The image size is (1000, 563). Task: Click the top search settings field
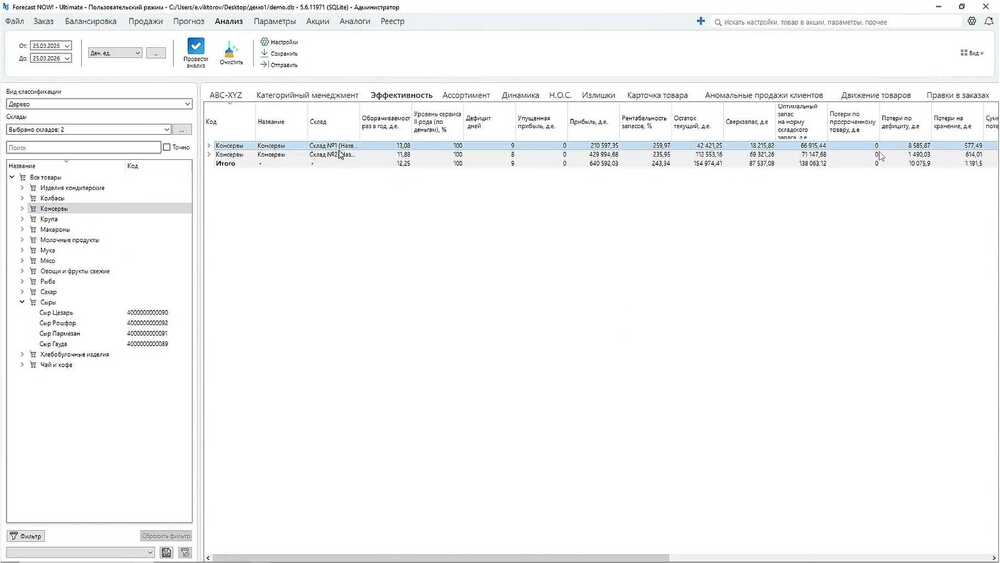(x=835, y=22)
